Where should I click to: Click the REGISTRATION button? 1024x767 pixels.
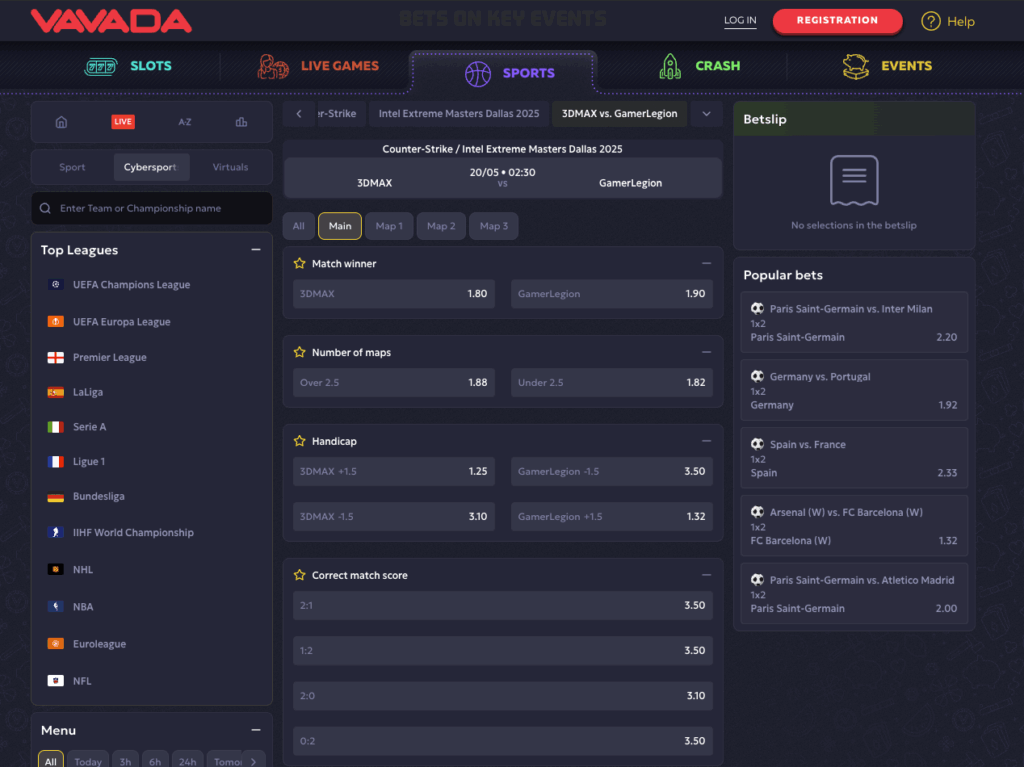[x=837, y=20]
